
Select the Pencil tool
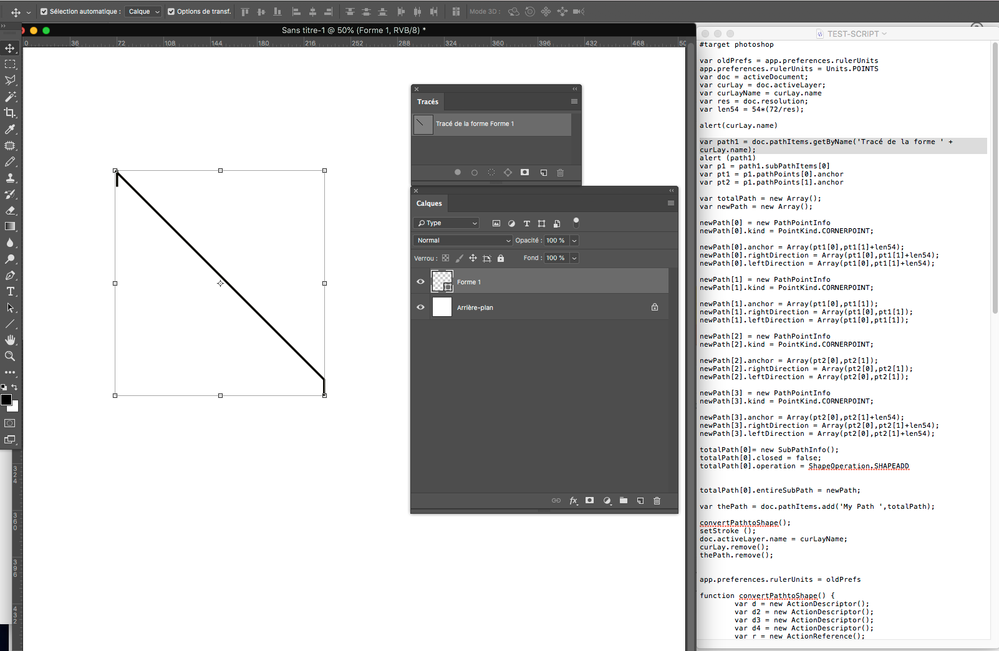10,162
